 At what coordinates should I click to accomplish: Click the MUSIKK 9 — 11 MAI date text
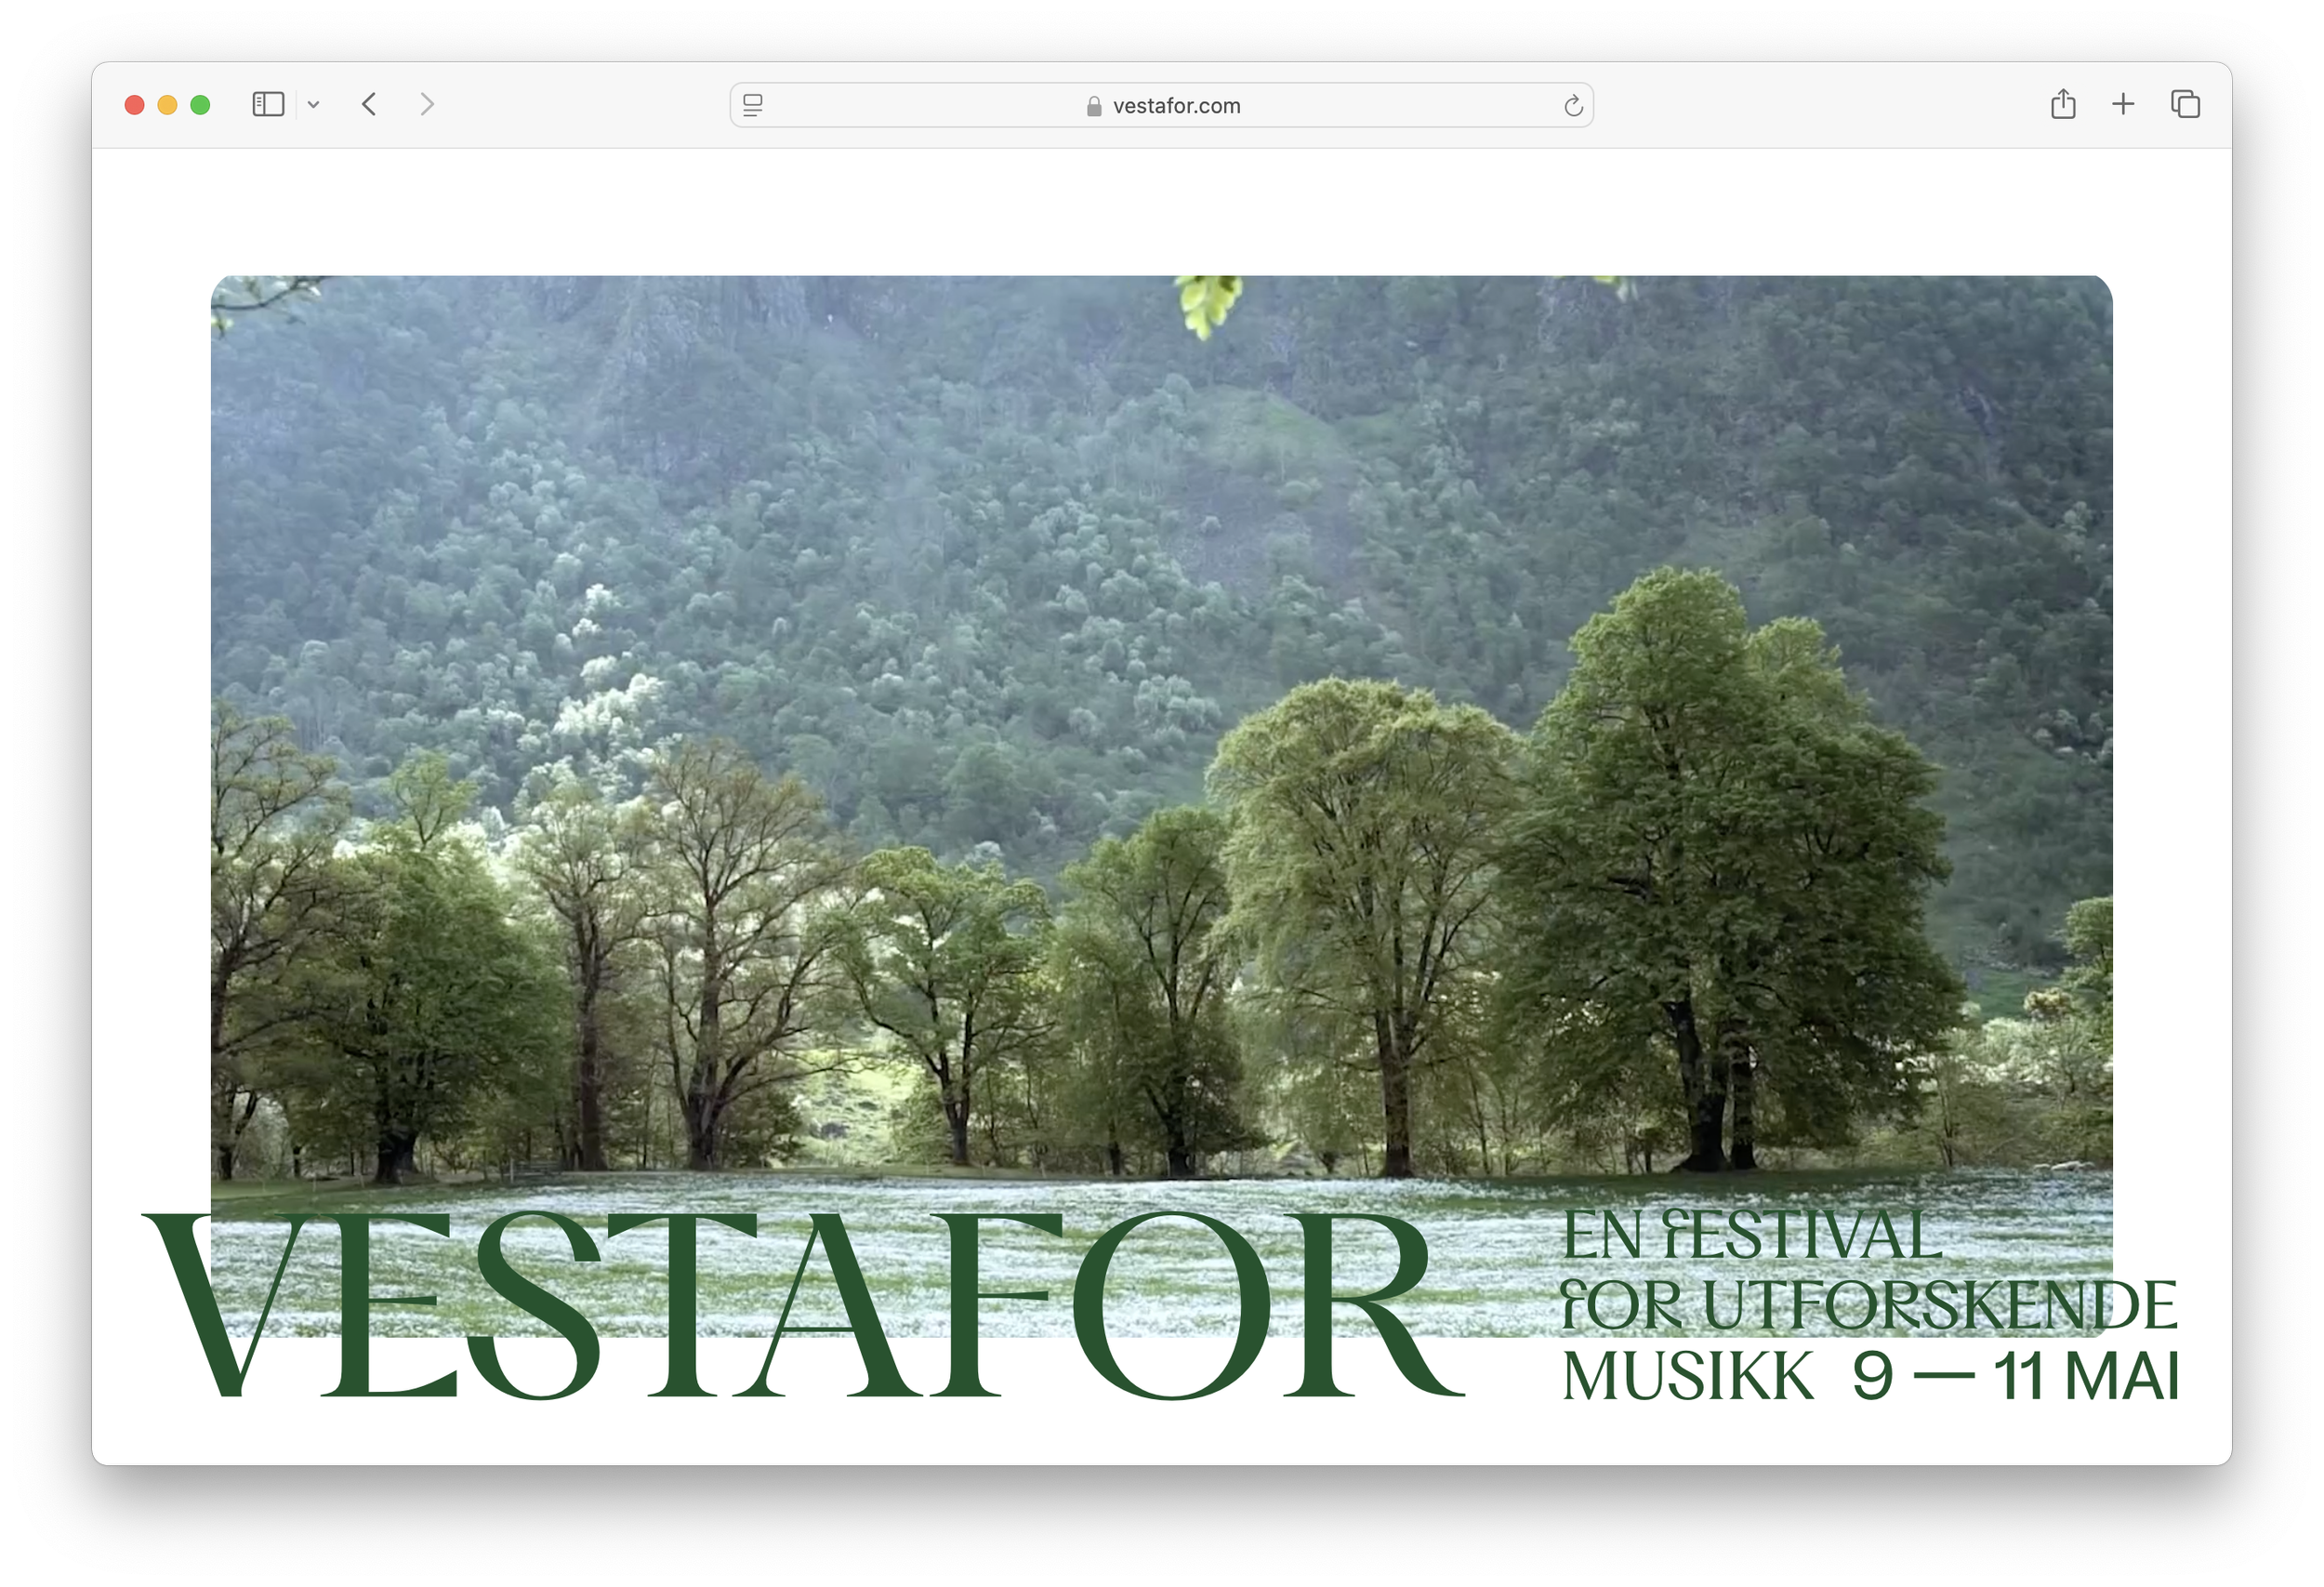coord(1870,1376)
